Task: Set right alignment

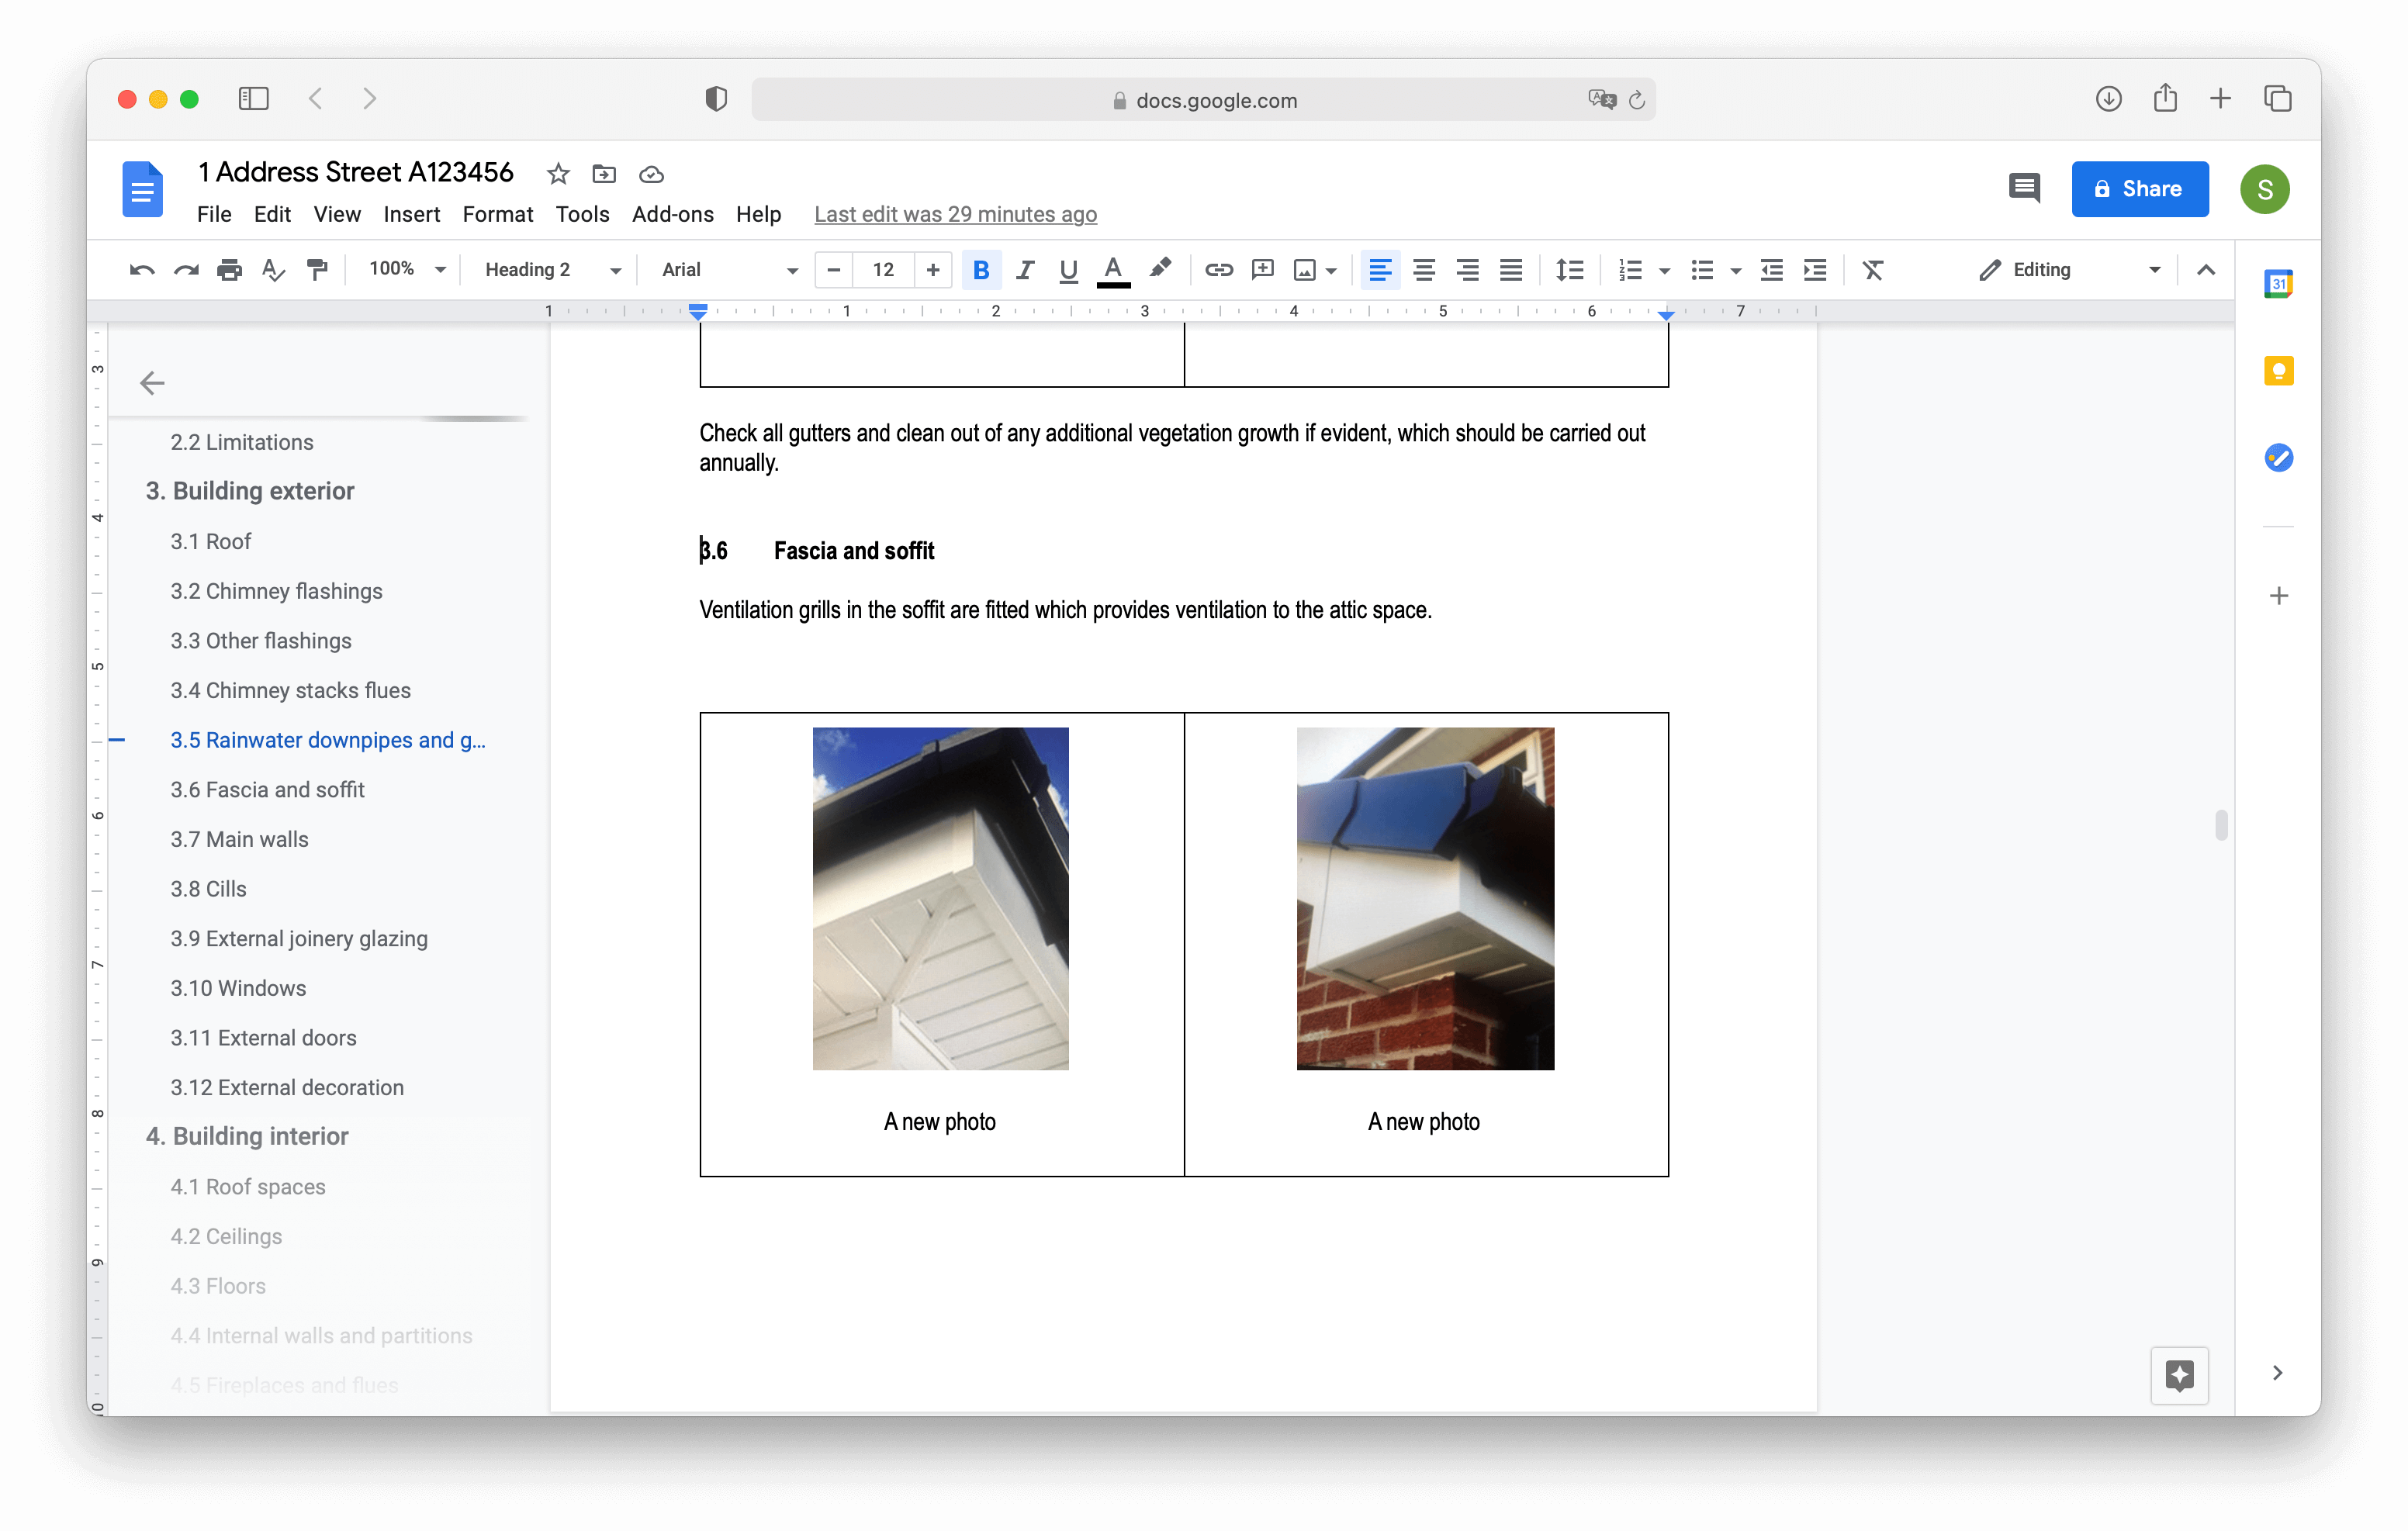Action: coord(1467,270)
